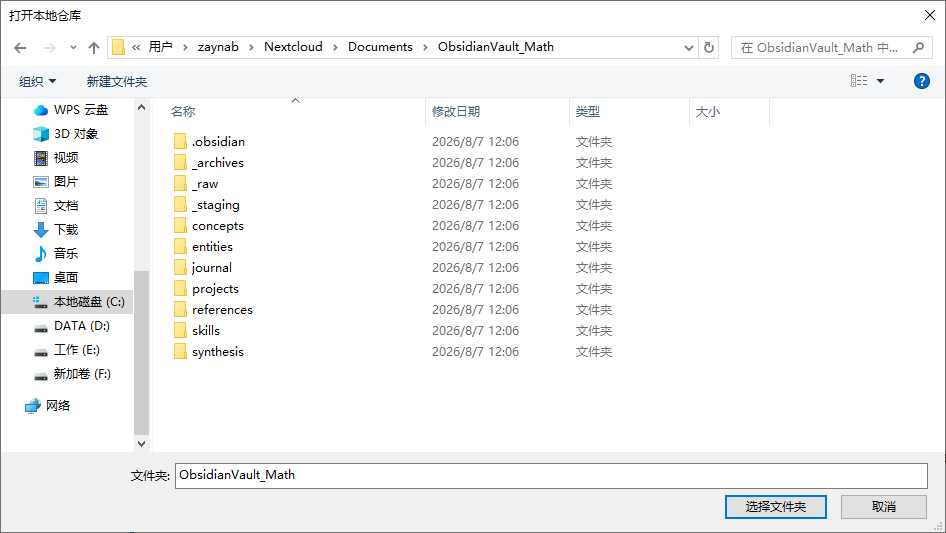
Task: Click the 选择文件夹 button
Action: tap(776, 507)
